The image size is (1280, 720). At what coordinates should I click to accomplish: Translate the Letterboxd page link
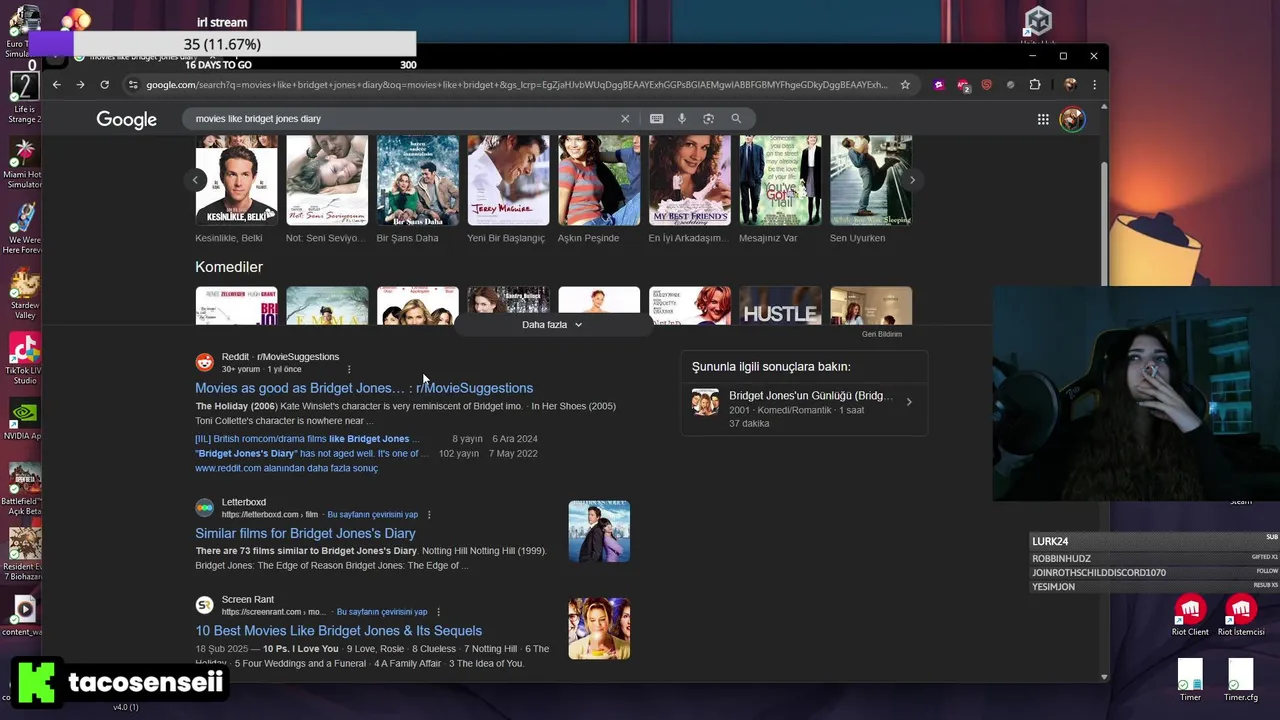point(372,515)
